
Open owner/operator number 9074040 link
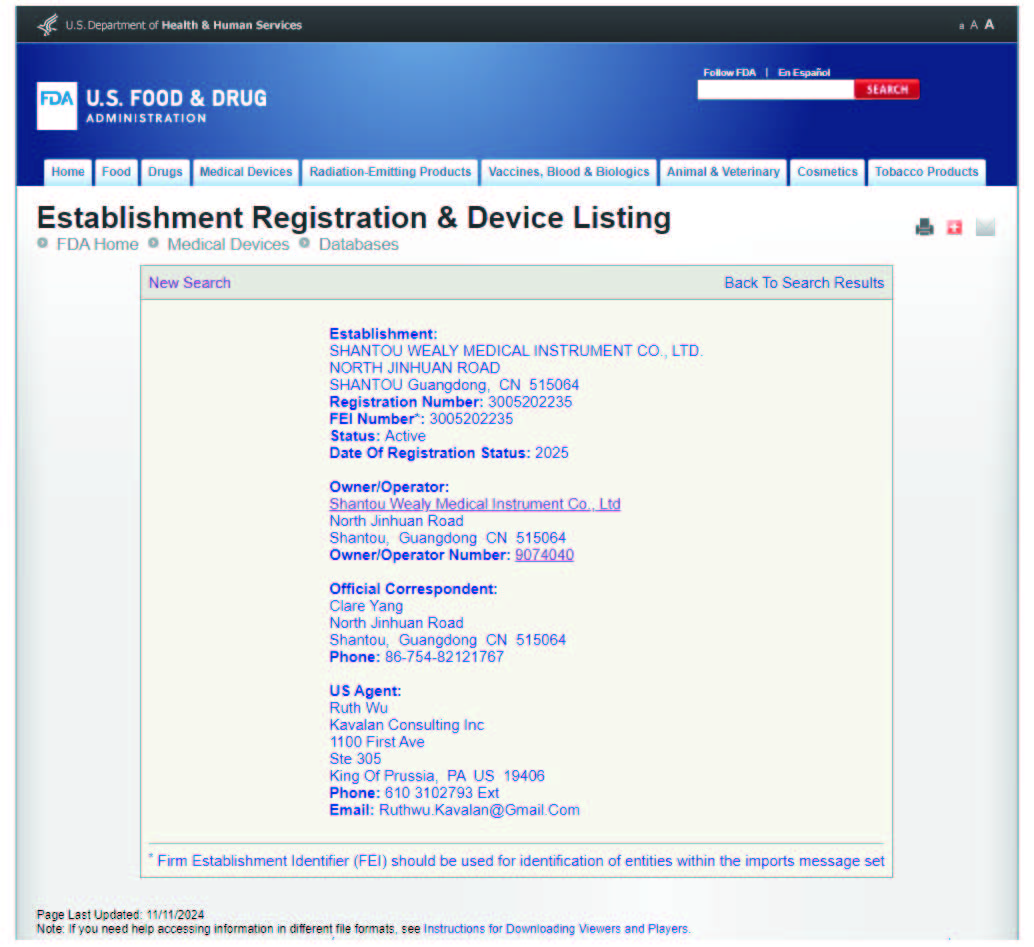(544, 555)
